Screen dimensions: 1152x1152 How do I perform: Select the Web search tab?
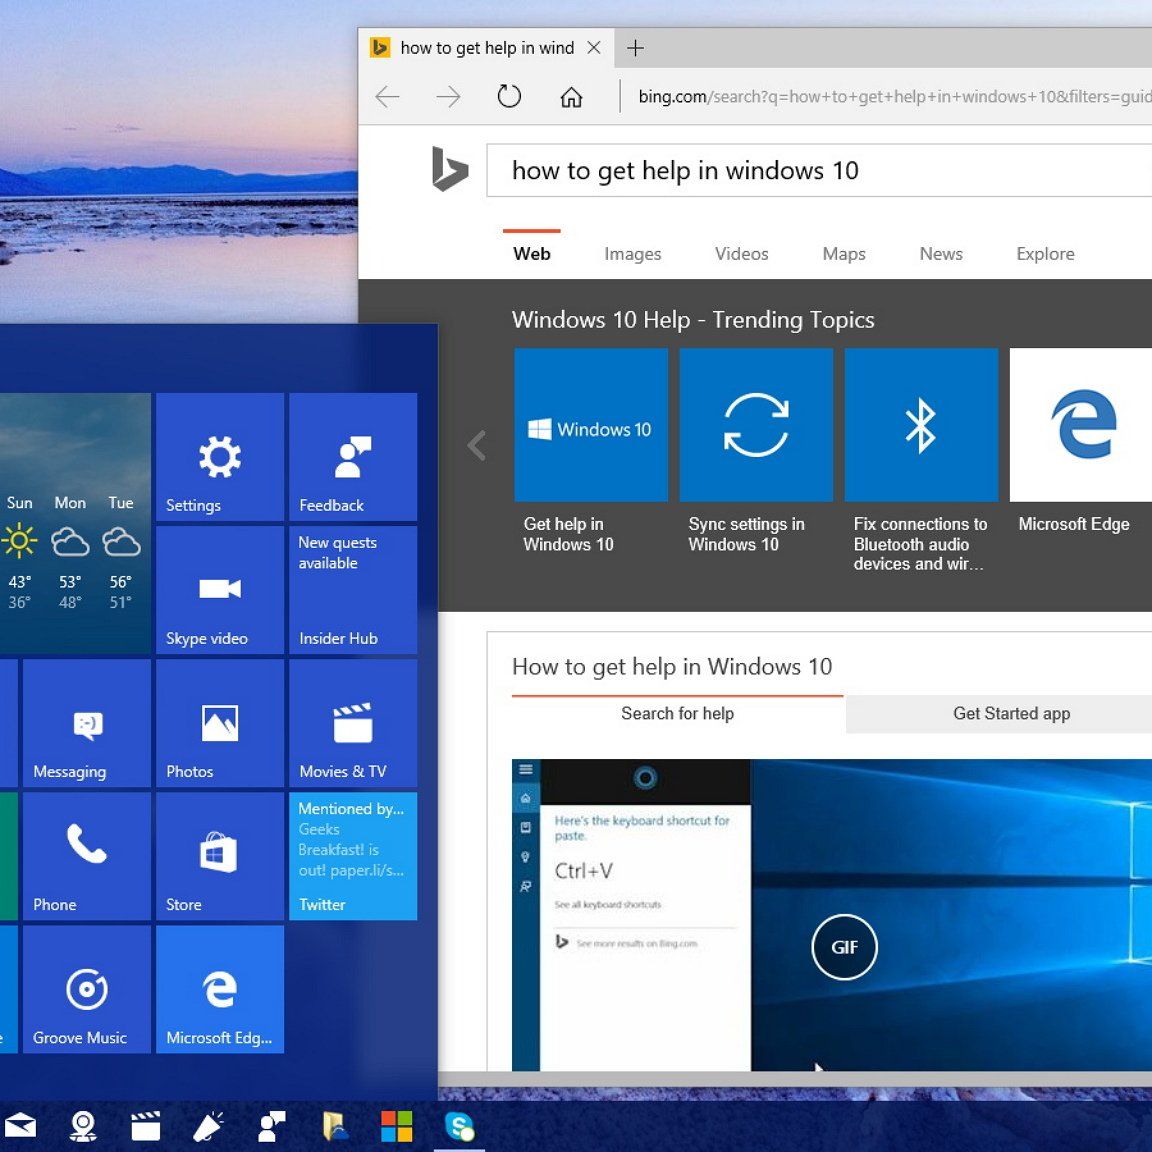pyautogui.click(x=532, y=253)
